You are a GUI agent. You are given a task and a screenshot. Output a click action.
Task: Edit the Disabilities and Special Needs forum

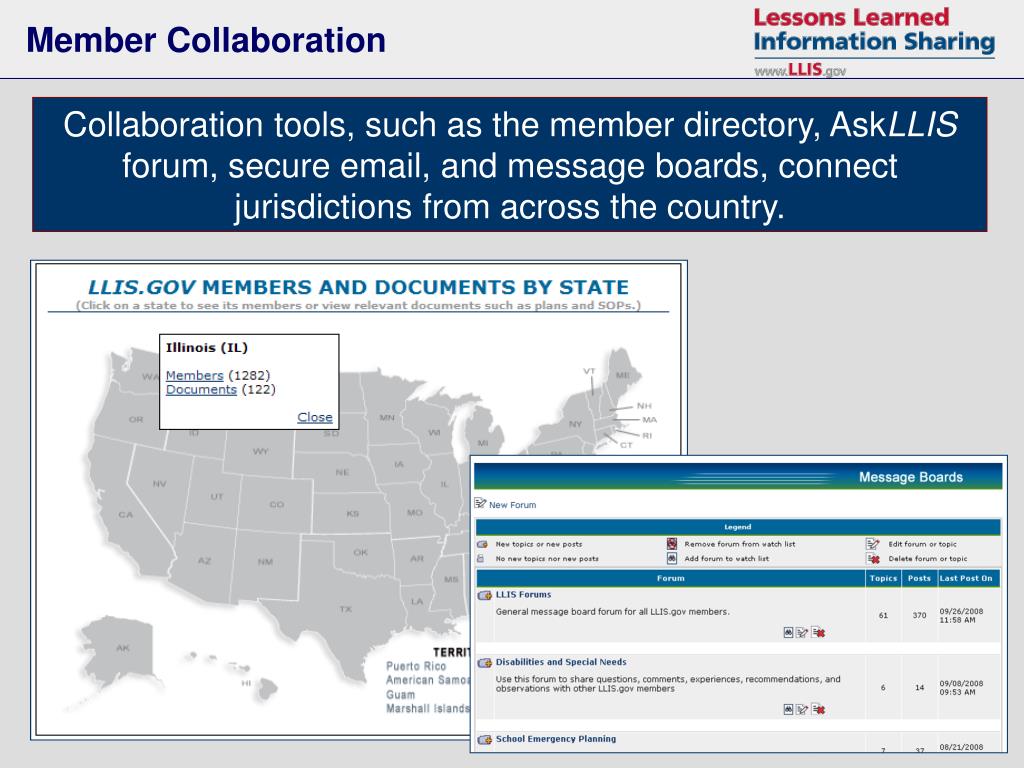tap(802, 709)
